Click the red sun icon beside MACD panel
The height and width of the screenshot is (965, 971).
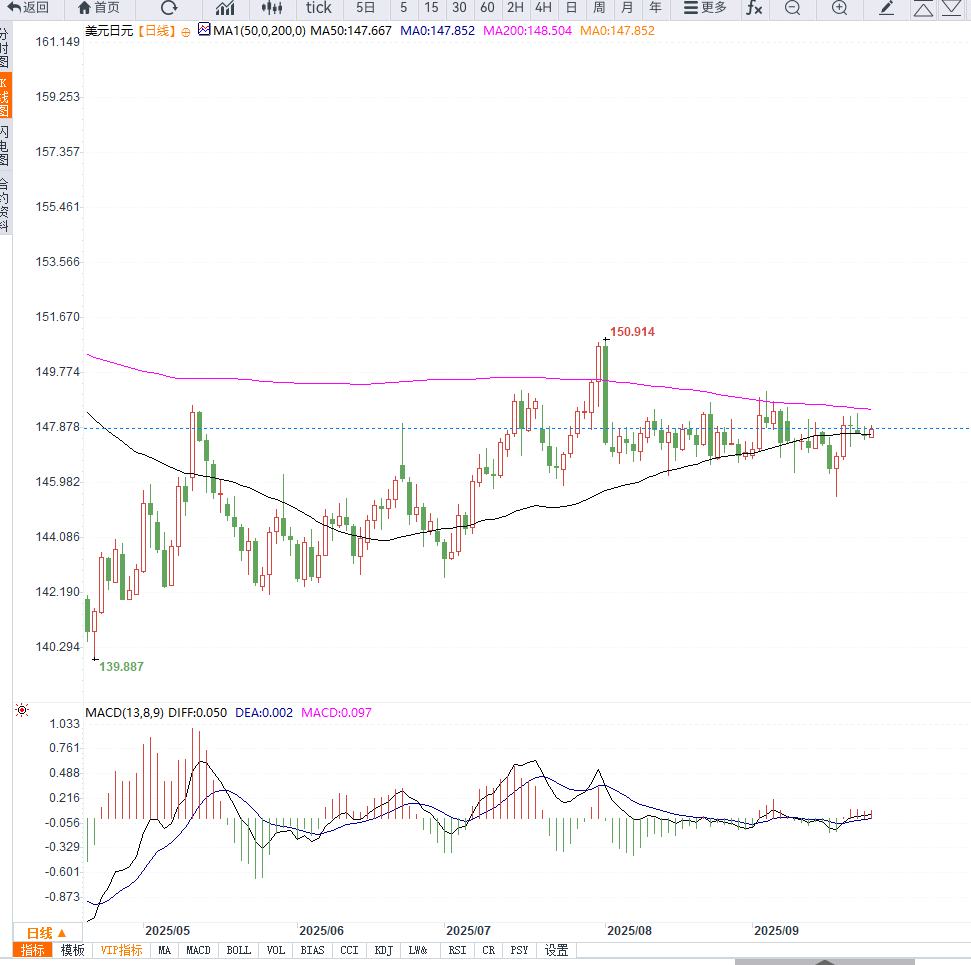click(x=22, y=710)
